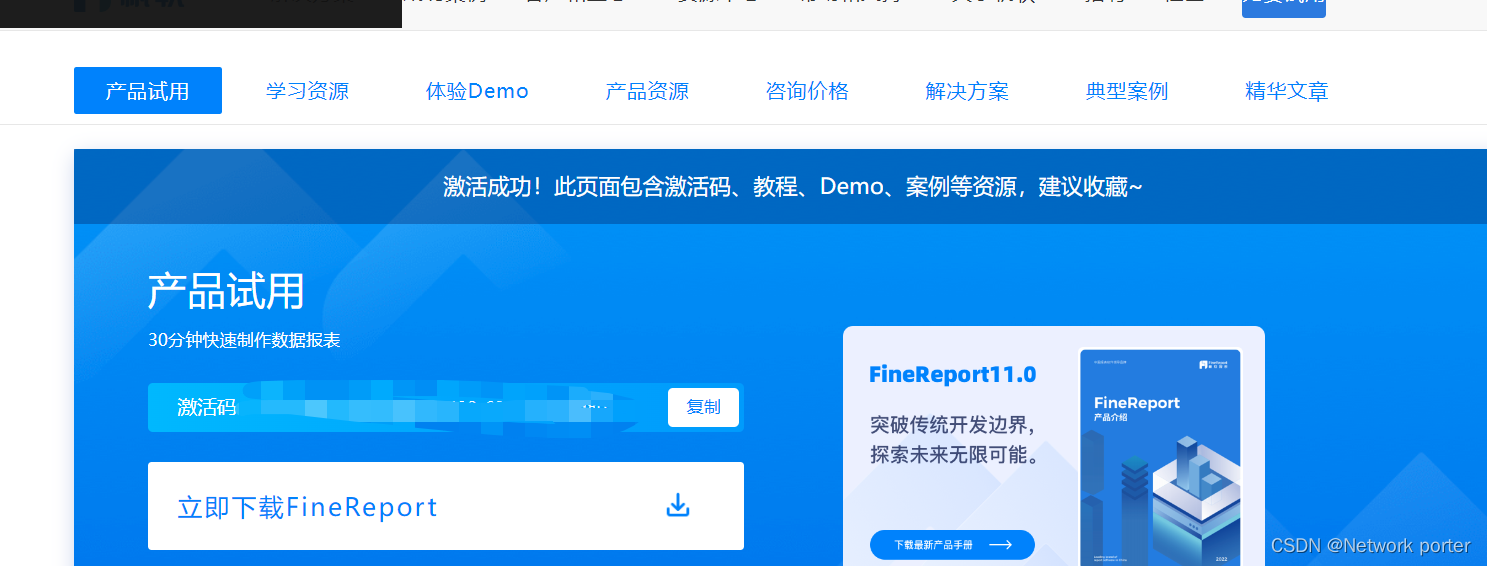
Task: View the 典型案例 tab
Action: pyautogui.click(x=1127, y=91)
